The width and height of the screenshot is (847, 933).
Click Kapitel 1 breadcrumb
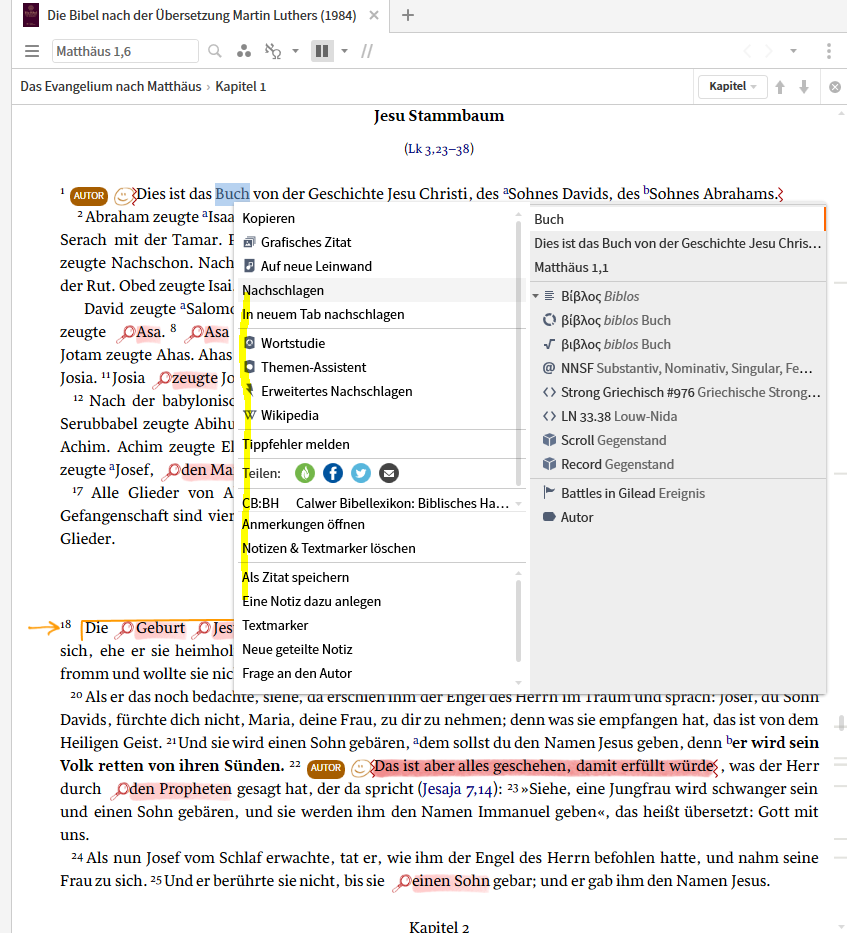(240, 87)
